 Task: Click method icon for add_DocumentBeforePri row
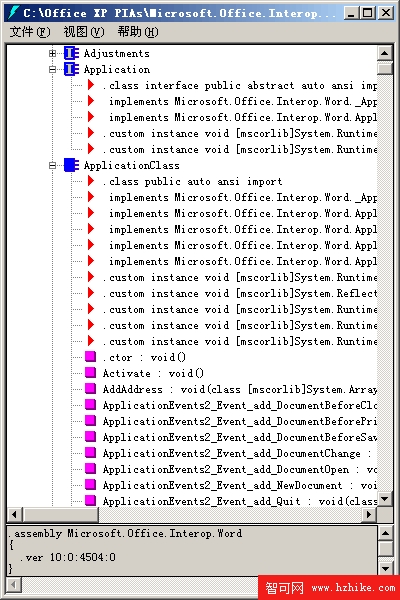90,421
